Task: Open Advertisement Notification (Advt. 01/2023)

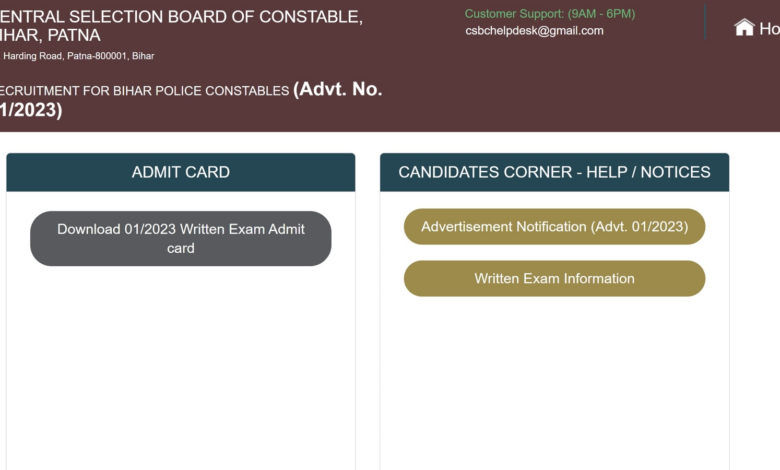Action: click(x=555, y=227)
